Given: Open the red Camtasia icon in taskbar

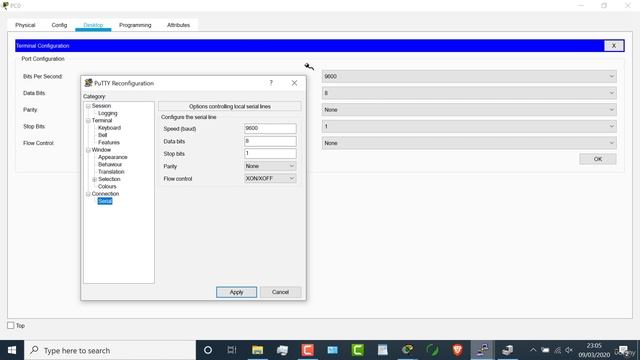Looking at the screenshot, I should (307, 350).
